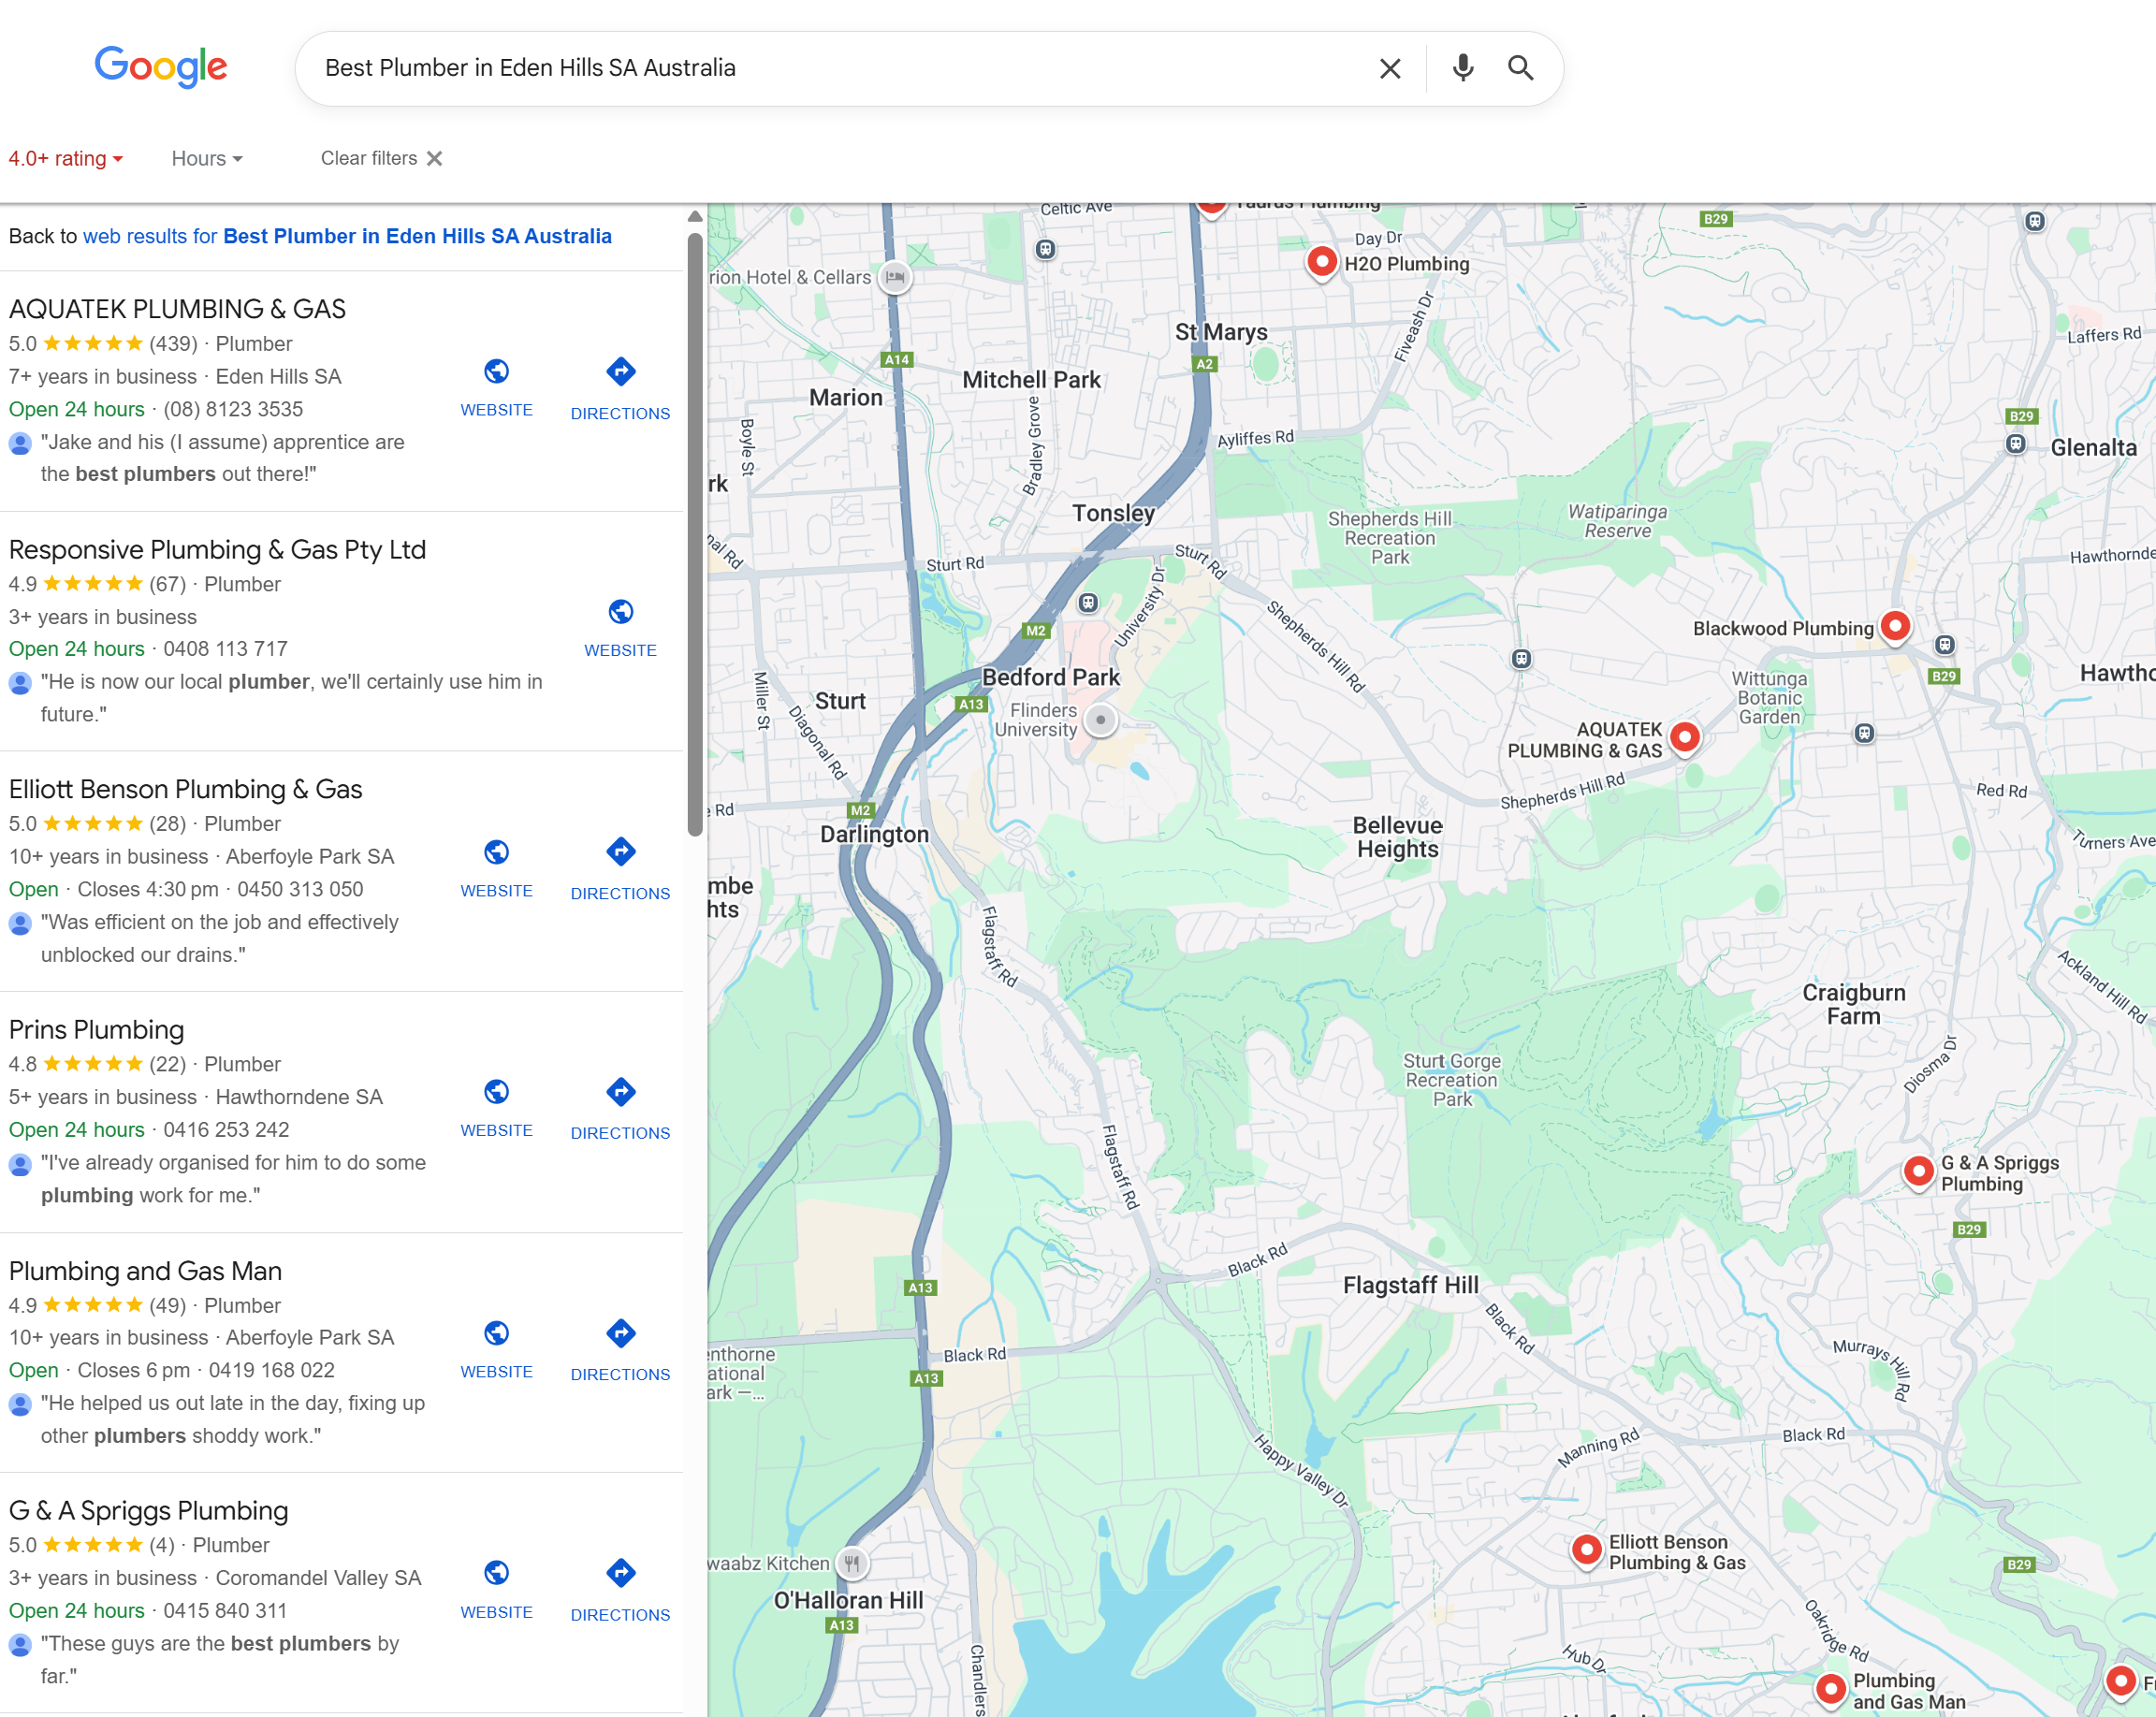Expand the 4.0+ rating filter dropdown
The height and width of the screenshot is (1717, 2156).
coord(66,158)
